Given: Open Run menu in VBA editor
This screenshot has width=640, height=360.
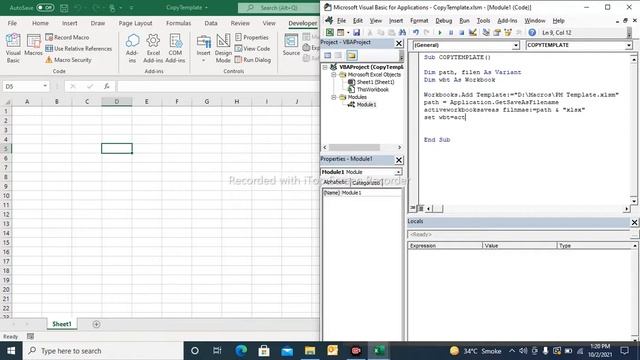Looking at the screenshot, I should (x=464, y=20).
